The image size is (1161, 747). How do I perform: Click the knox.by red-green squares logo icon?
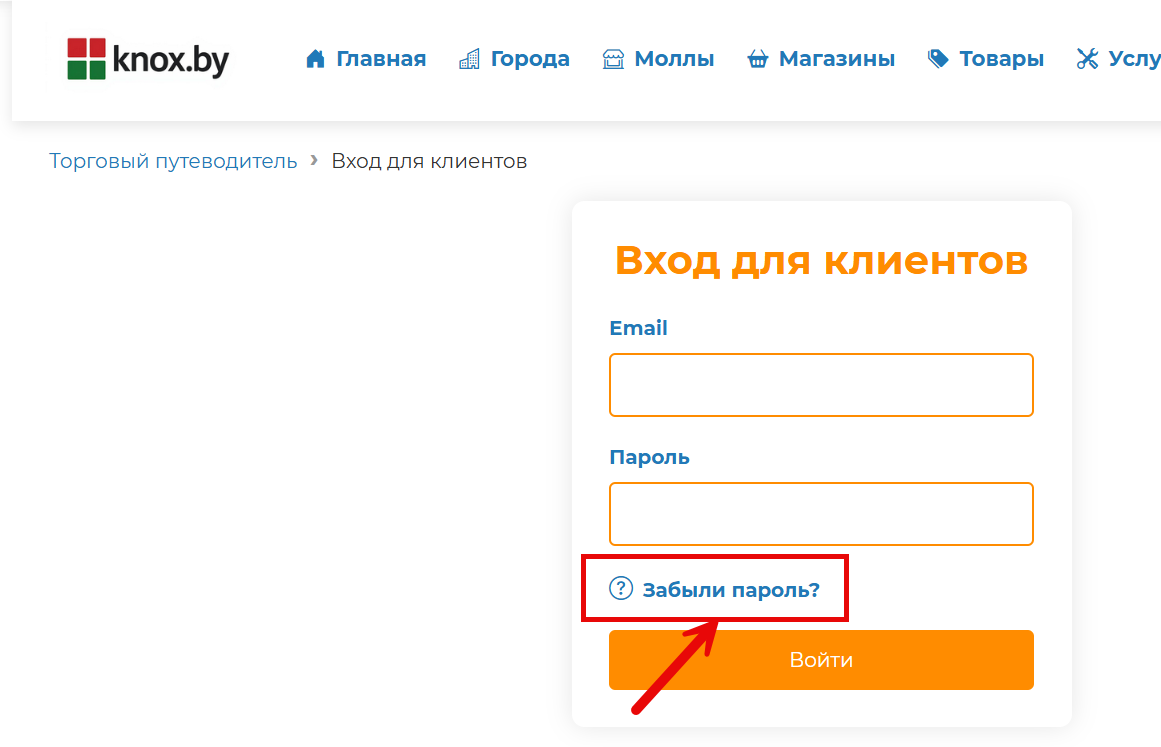[x=86, y=59]
